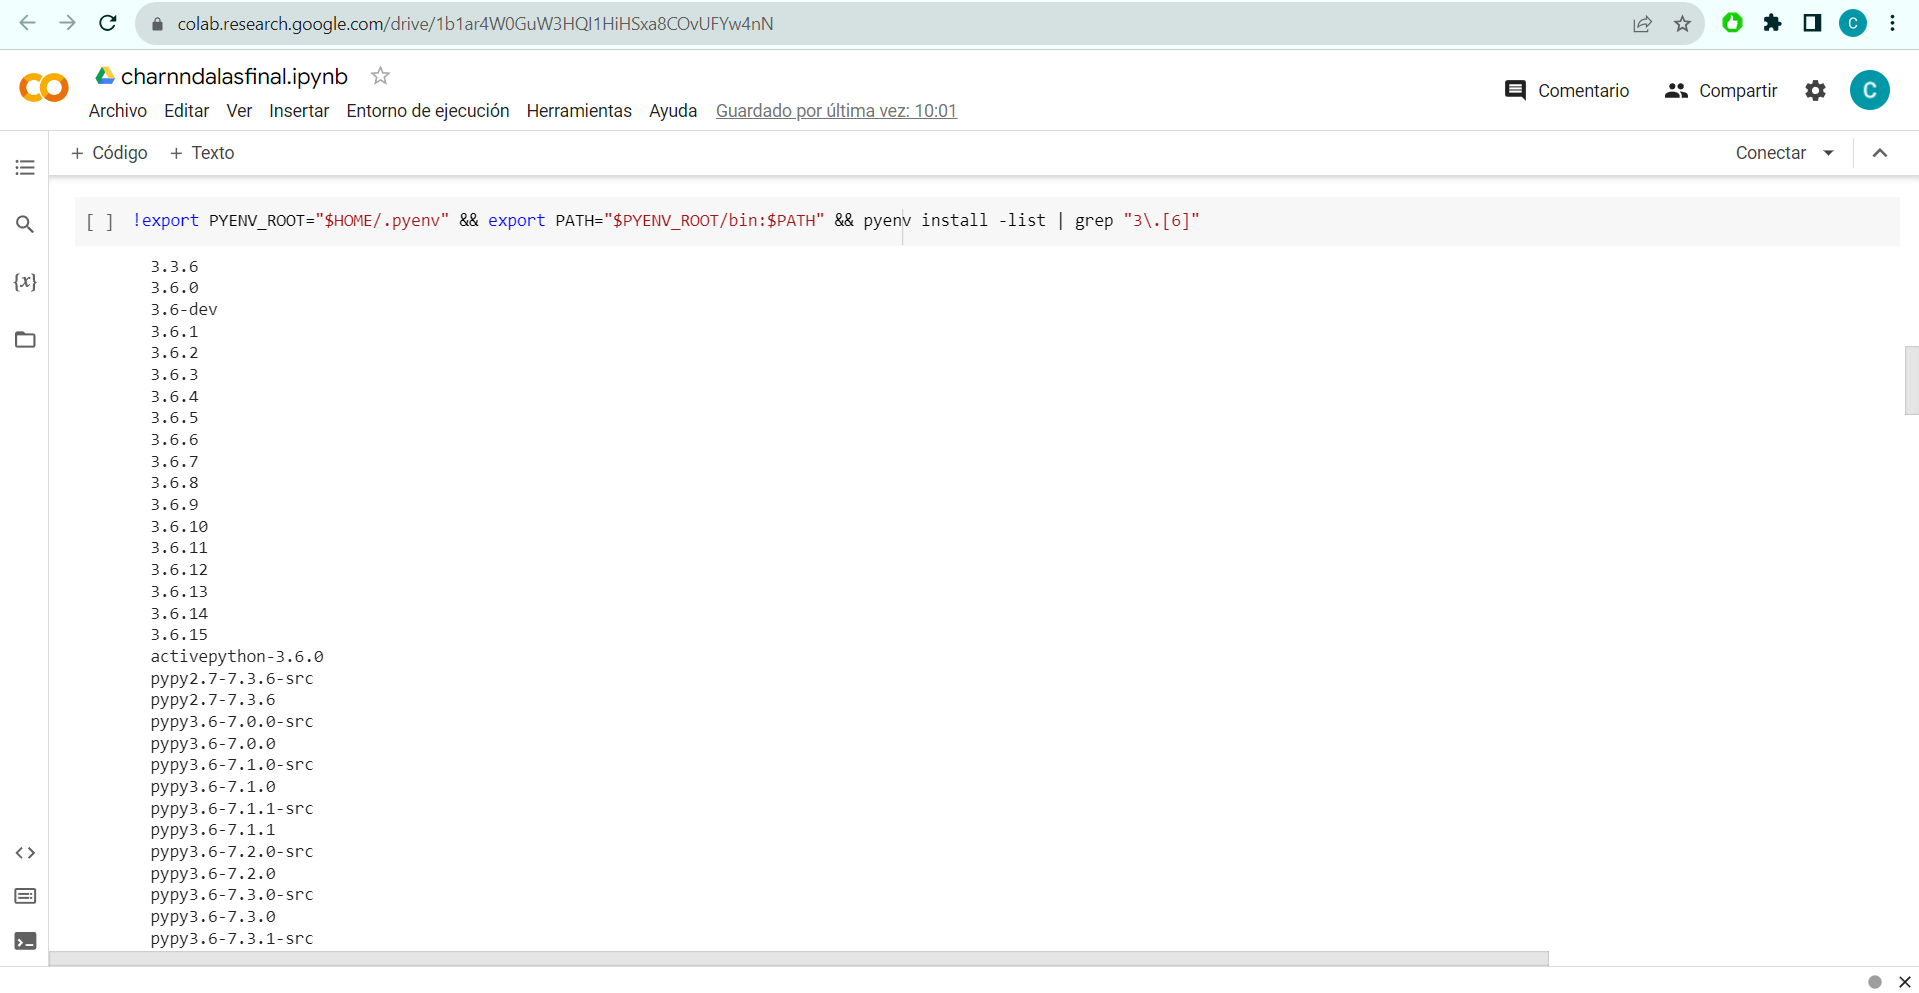Image resolution: width=1919 pixels, height=993 pixels.
Task: Add a code cell with Código
Action: coord(110,153)
